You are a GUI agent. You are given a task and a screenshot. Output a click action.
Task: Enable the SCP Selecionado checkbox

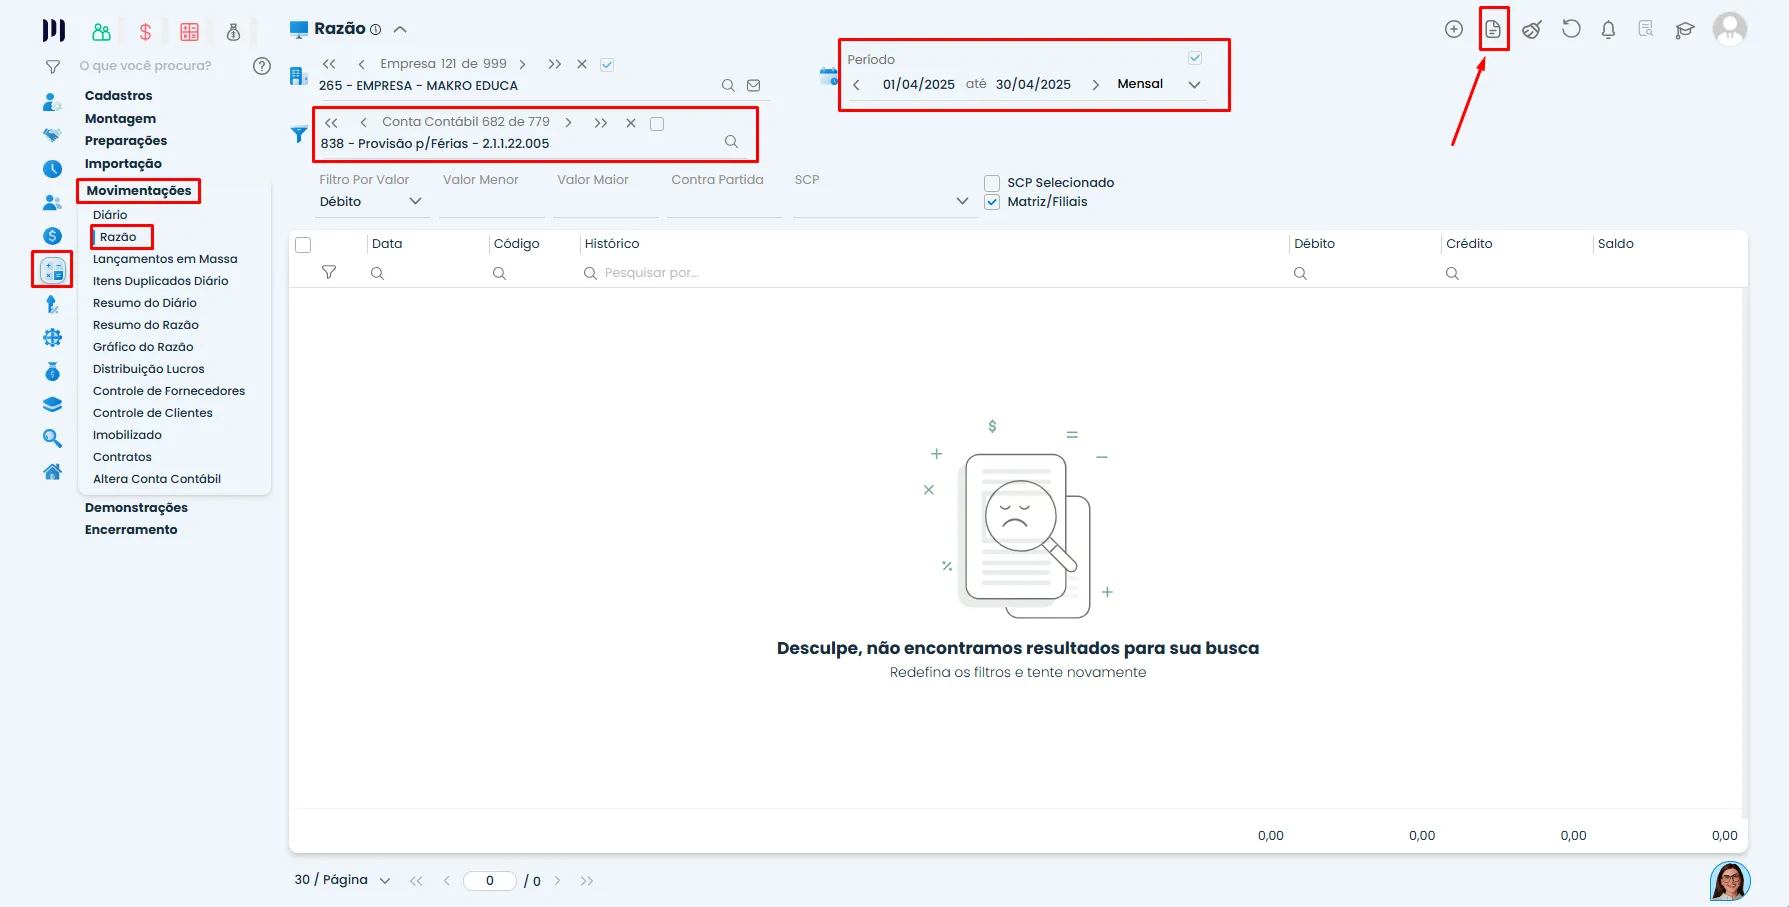coord(992,183)
